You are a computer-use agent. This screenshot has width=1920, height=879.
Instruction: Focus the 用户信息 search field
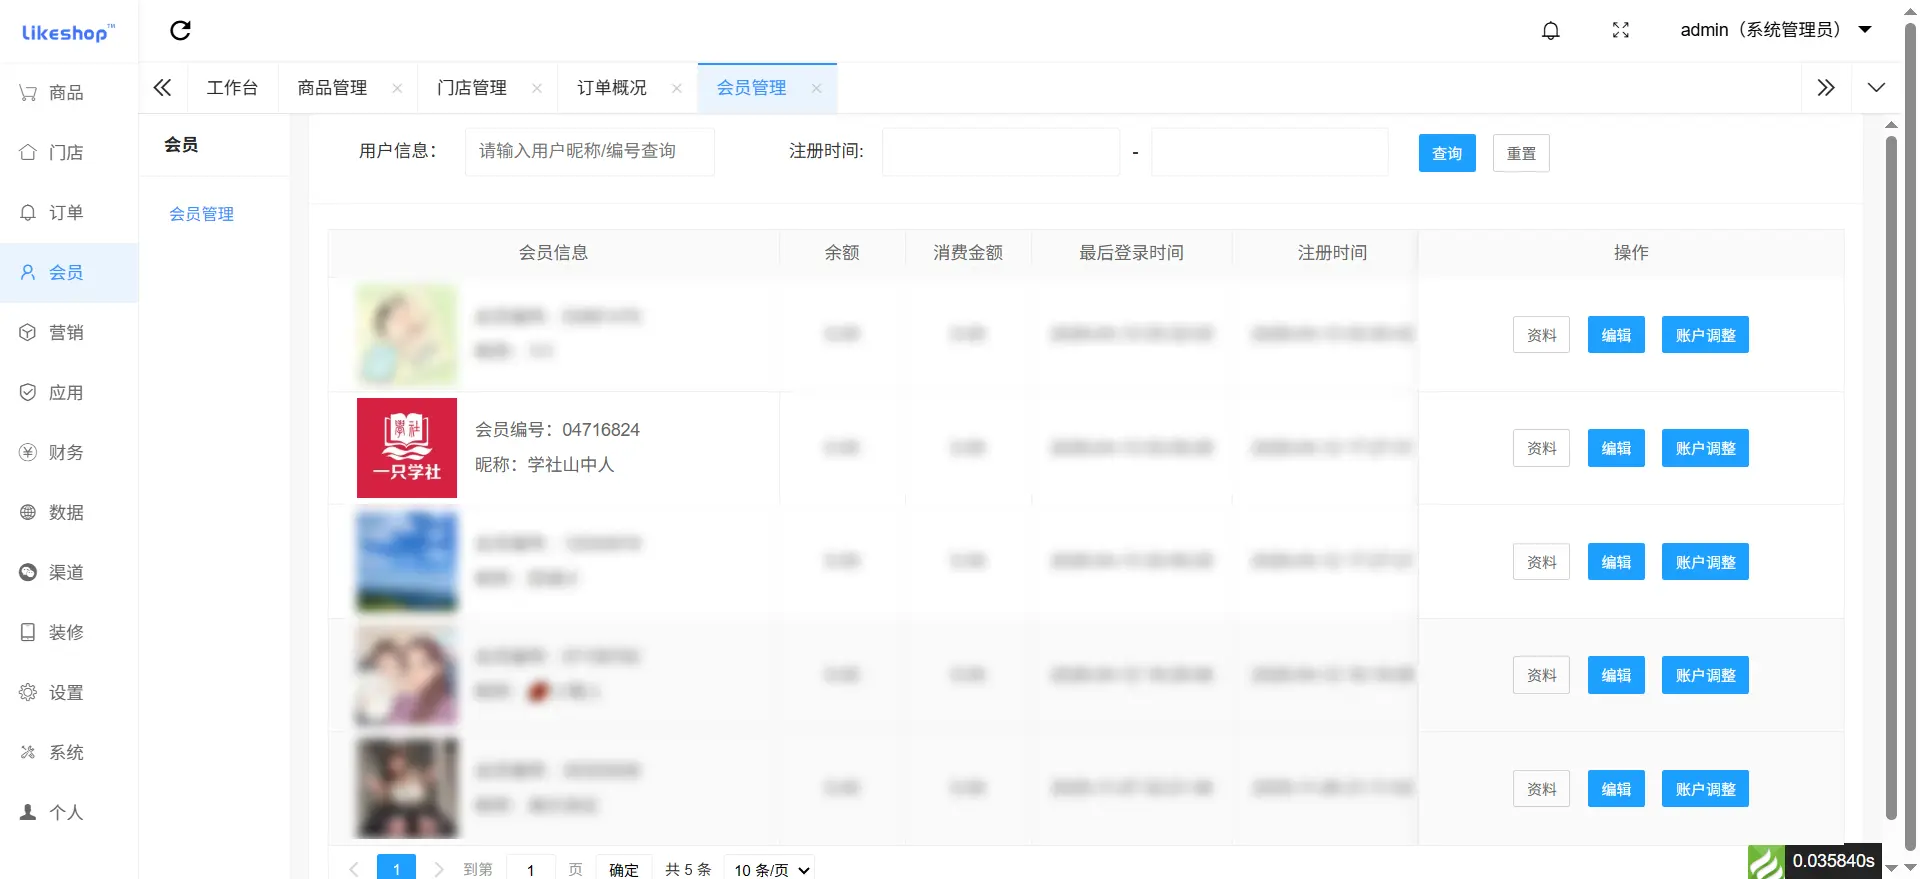590,151
